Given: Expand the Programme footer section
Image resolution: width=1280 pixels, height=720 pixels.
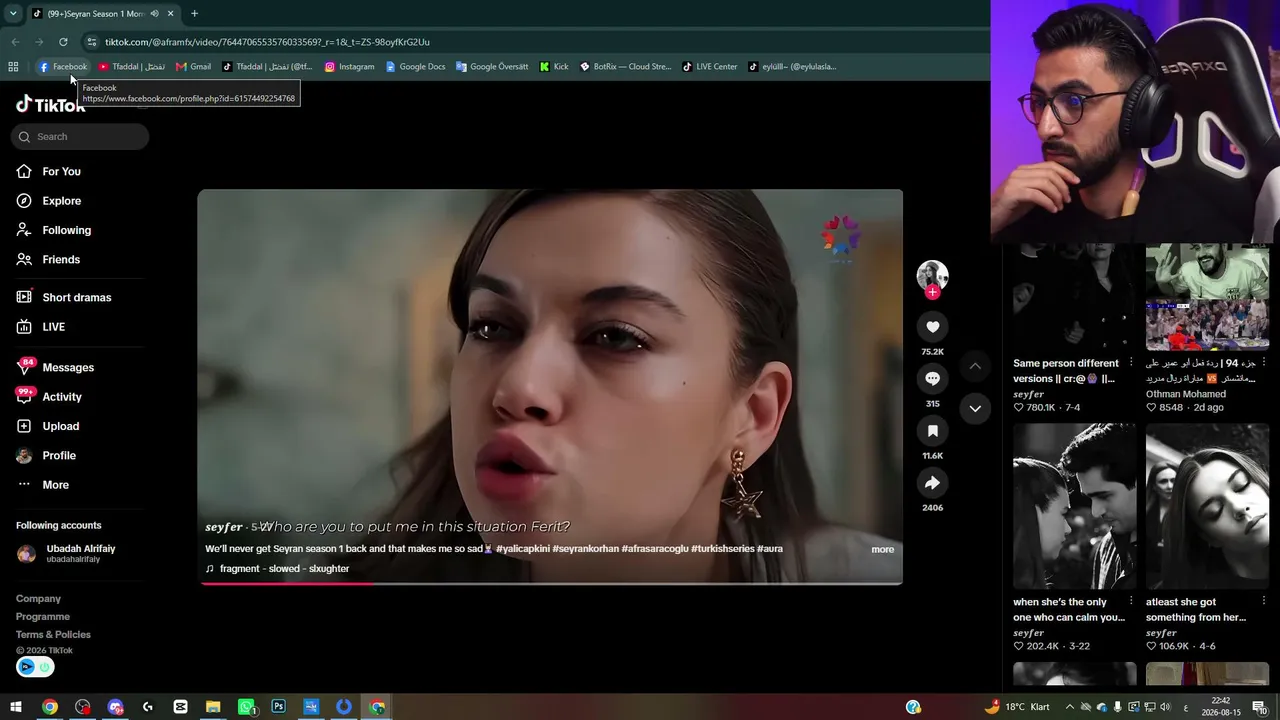Looking at the screenshot, I should (43, 617).
